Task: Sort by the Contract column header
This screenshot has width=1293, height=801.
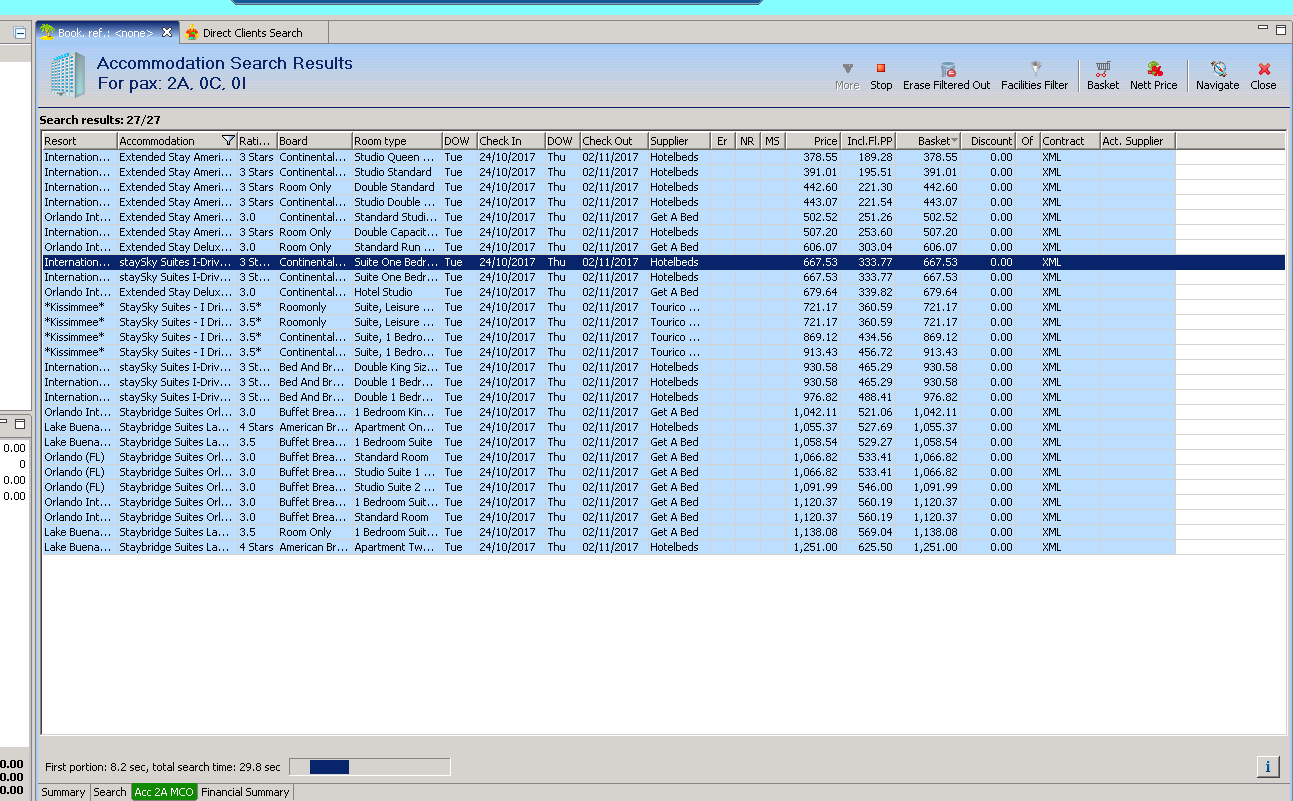Action: [x=1070, y=141]
